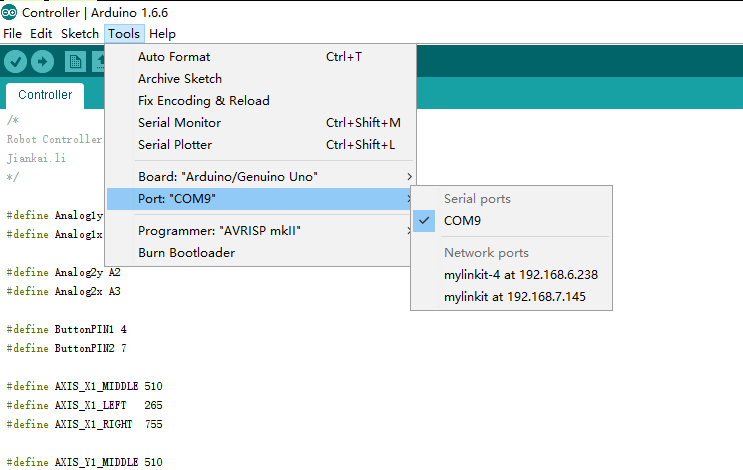Expand the Port: COM9 submenu
743x470 pixels.
click(260, 199)
